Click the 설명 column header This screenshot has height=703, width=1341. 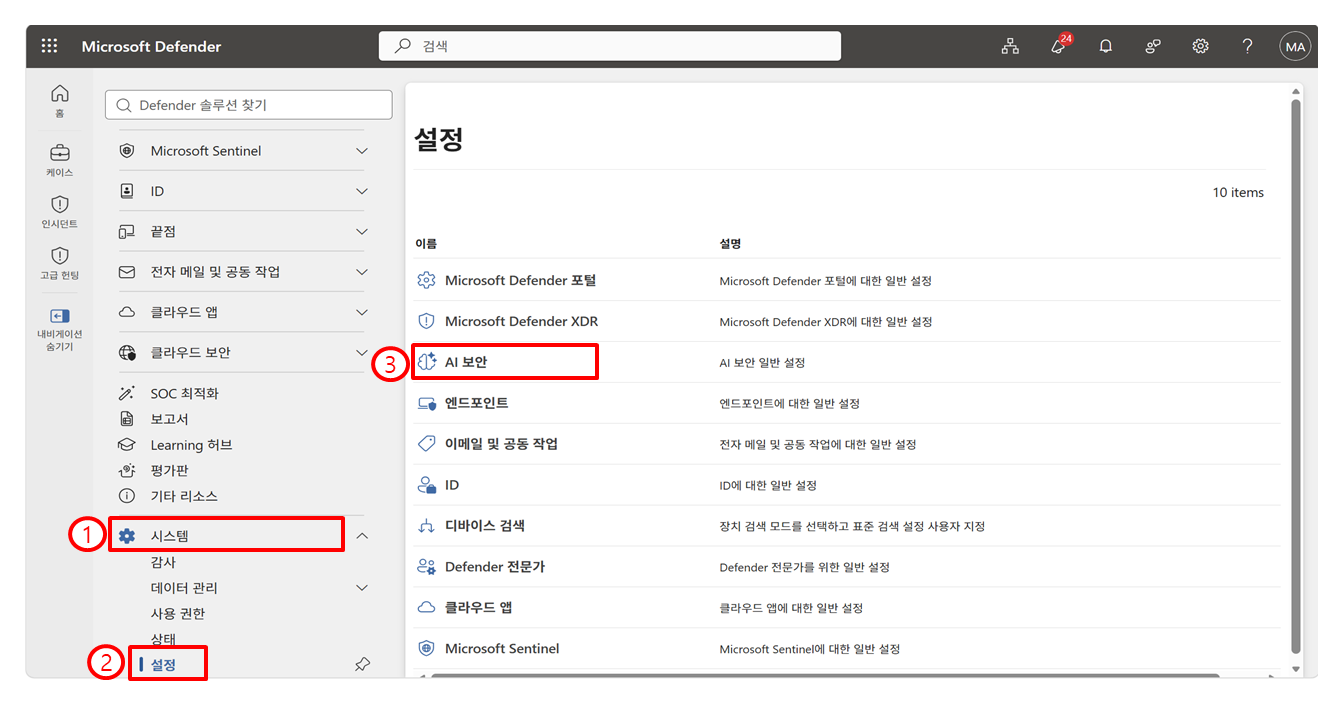point(730,243)
